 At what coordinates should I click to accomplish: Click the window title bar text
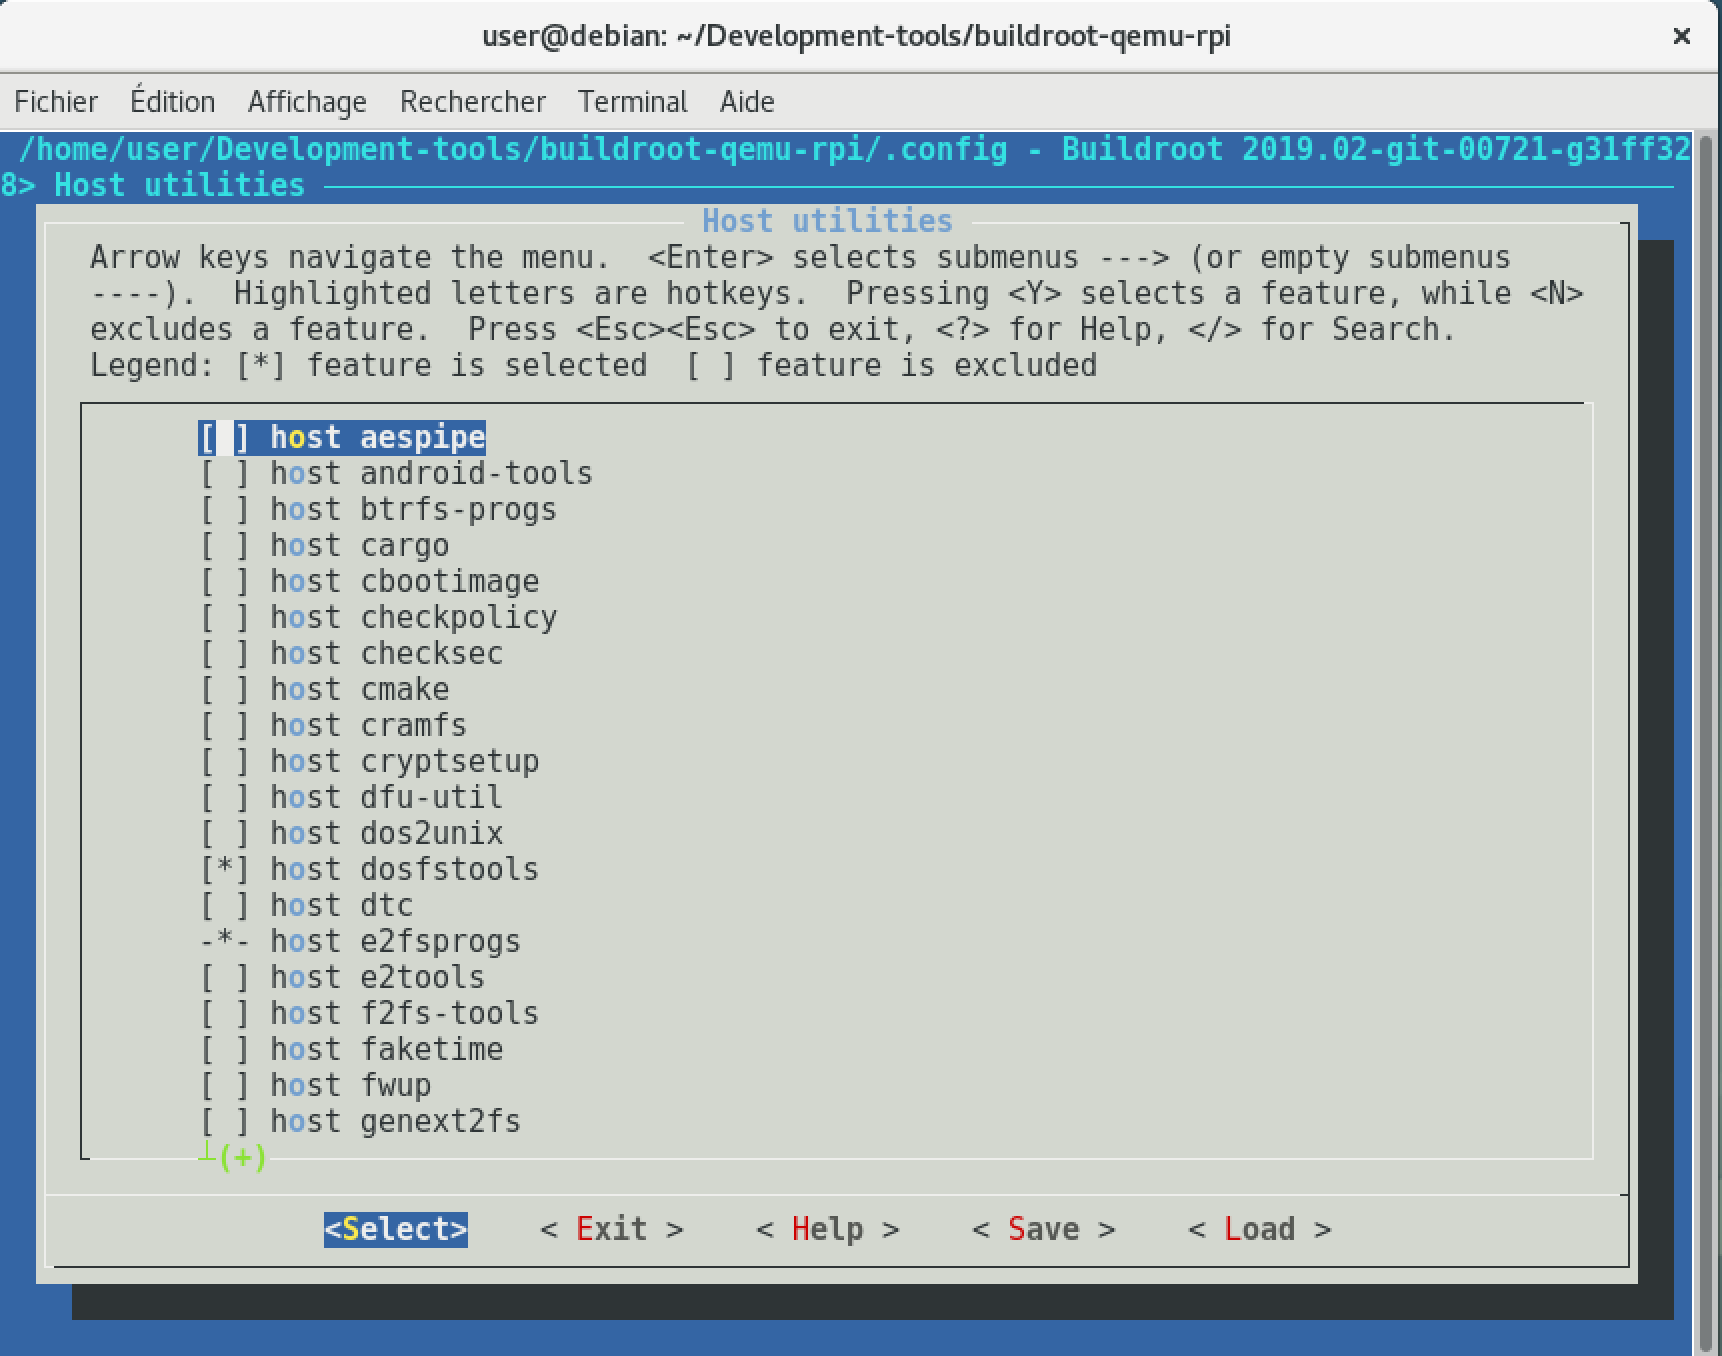pyautogui.click(x=856, y=36)
